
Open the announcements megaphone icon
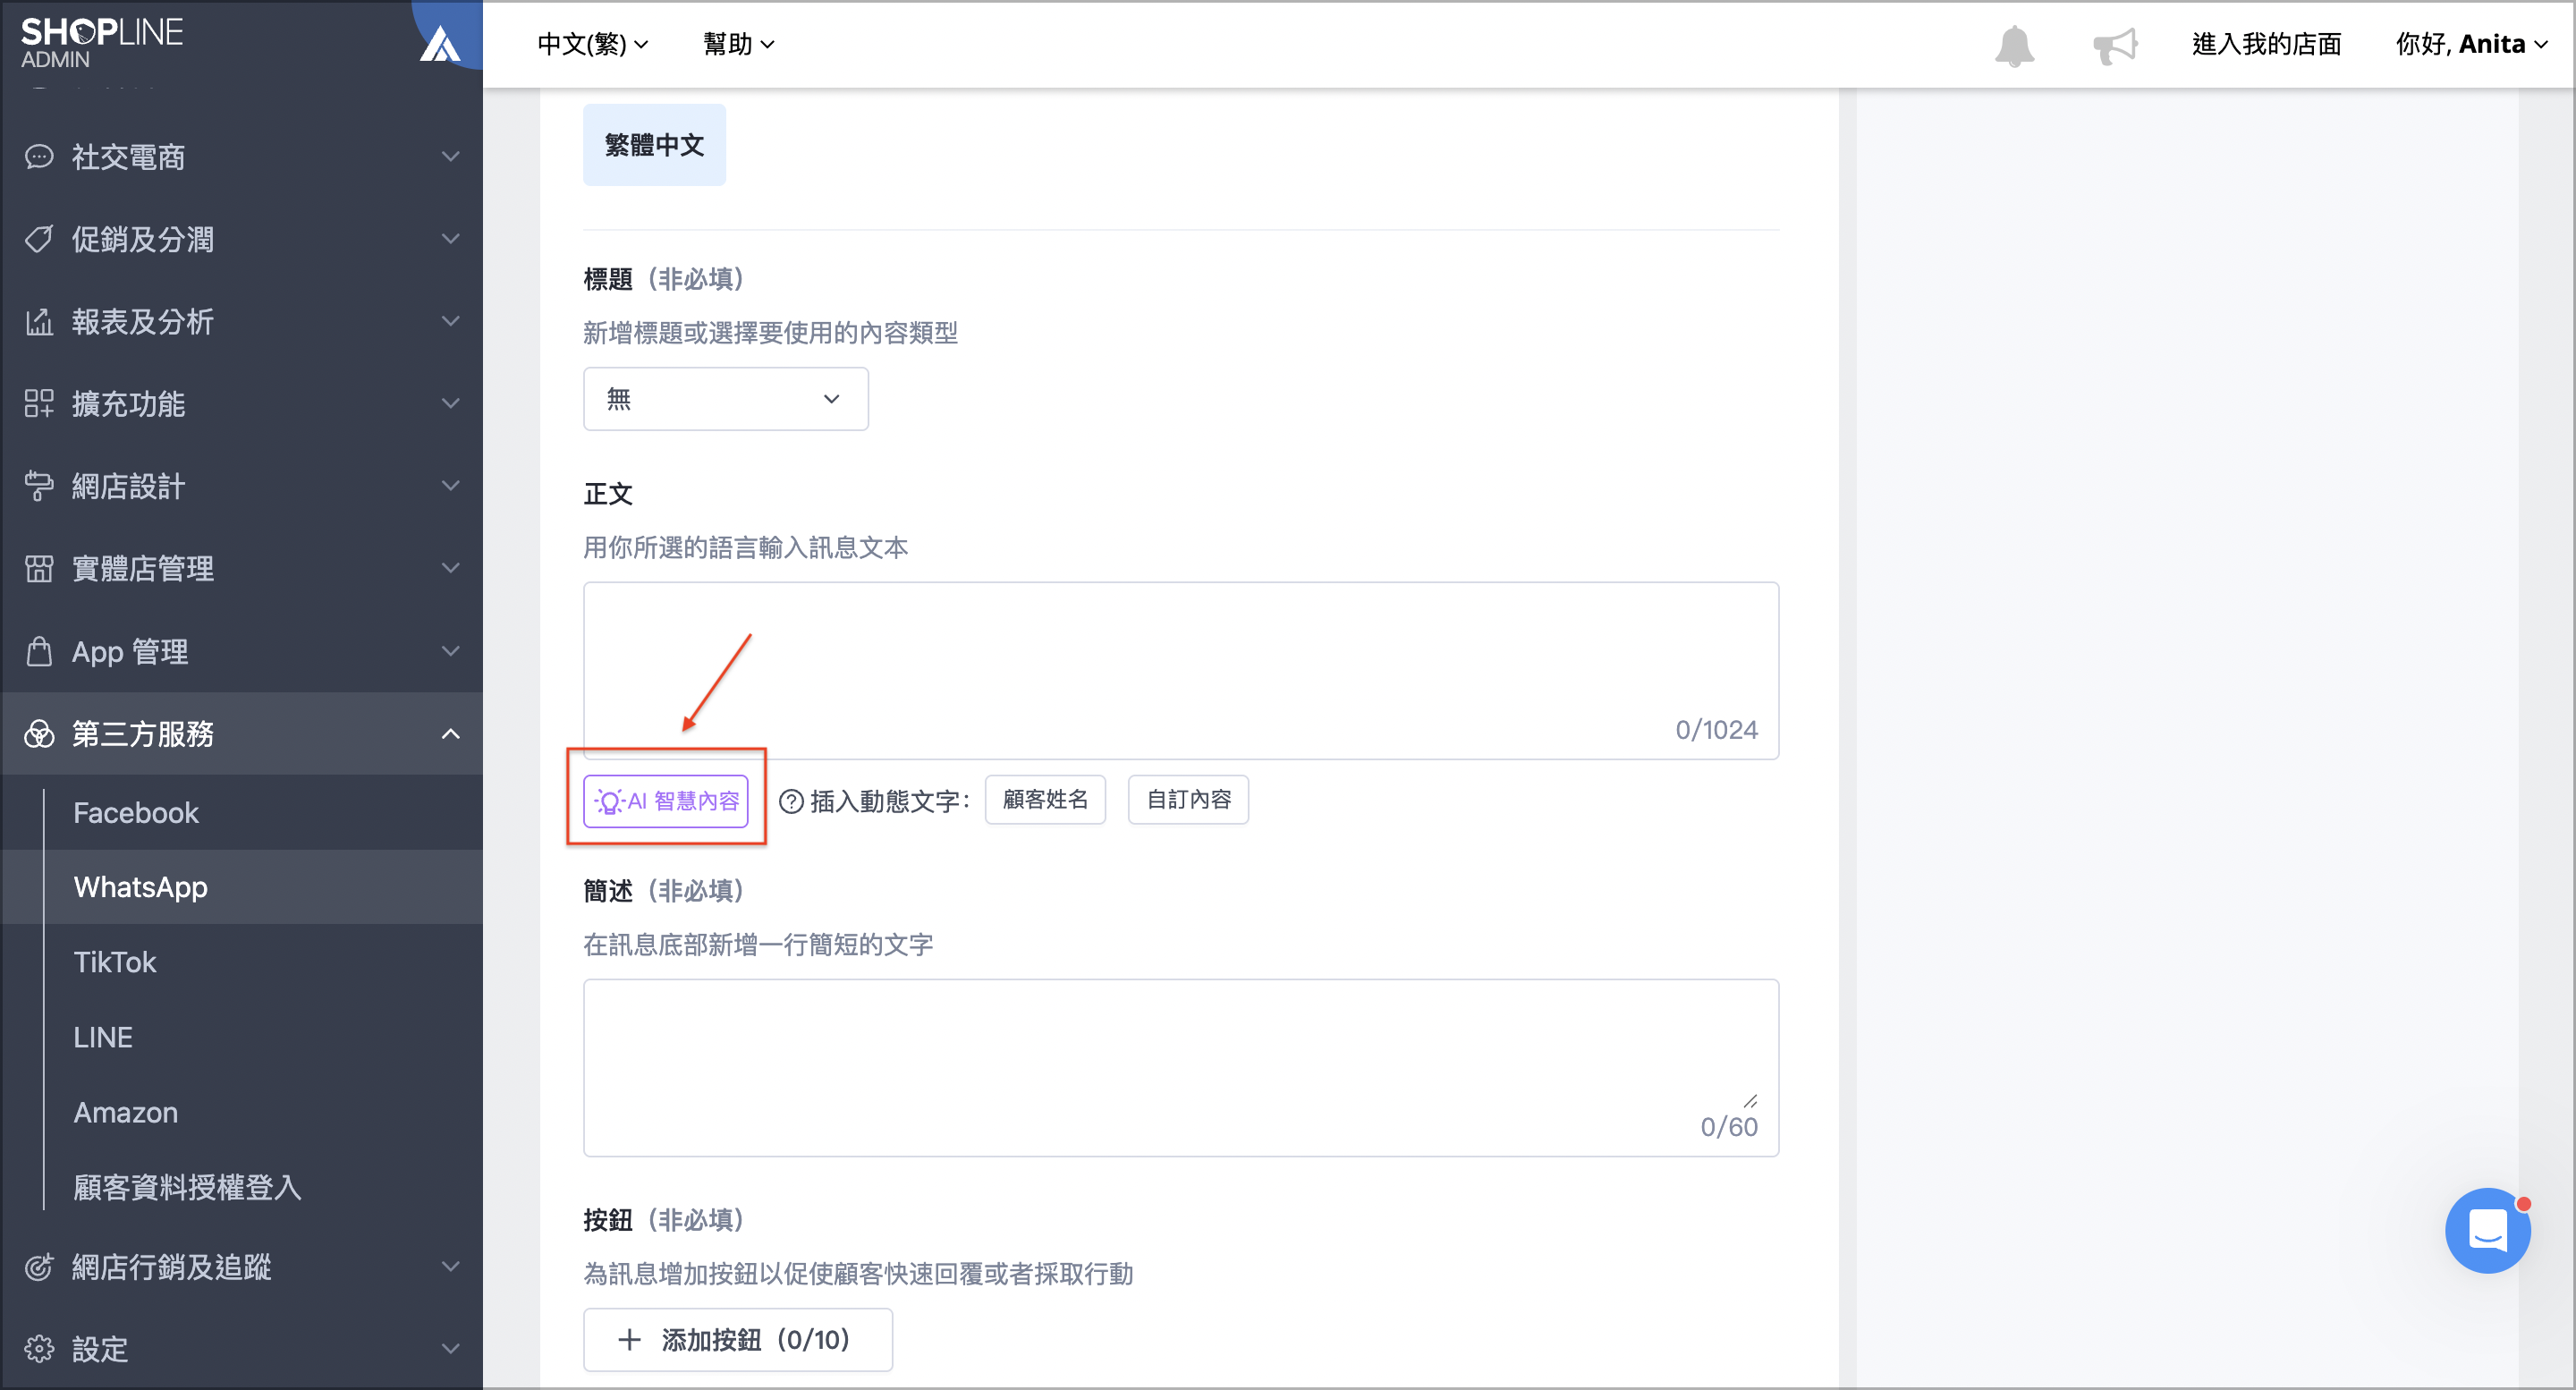[2115, 45]
